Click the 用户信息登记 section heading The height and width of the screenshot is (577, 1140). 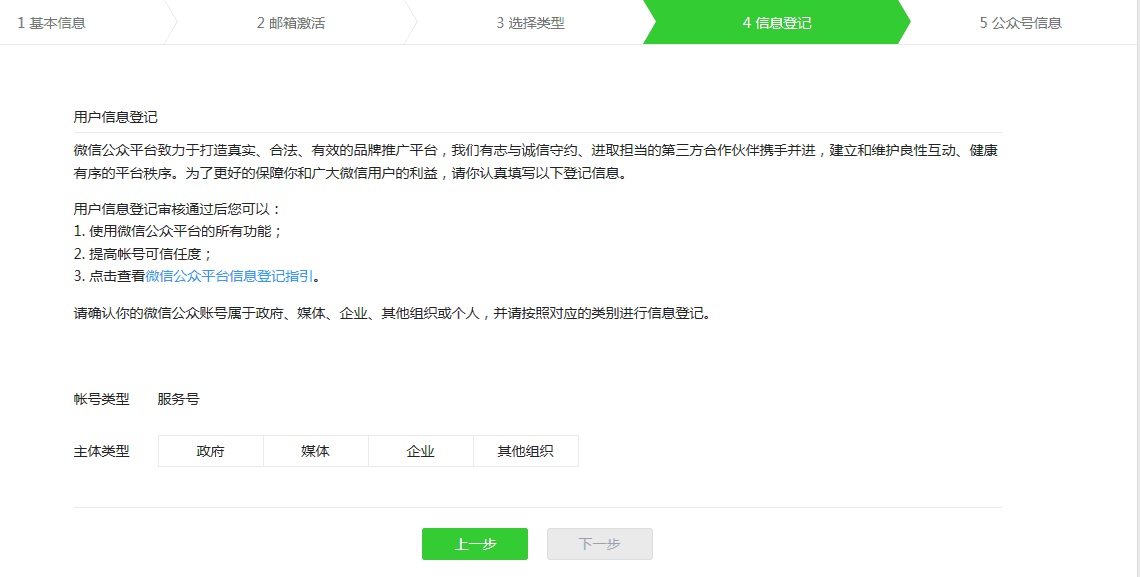116,117
